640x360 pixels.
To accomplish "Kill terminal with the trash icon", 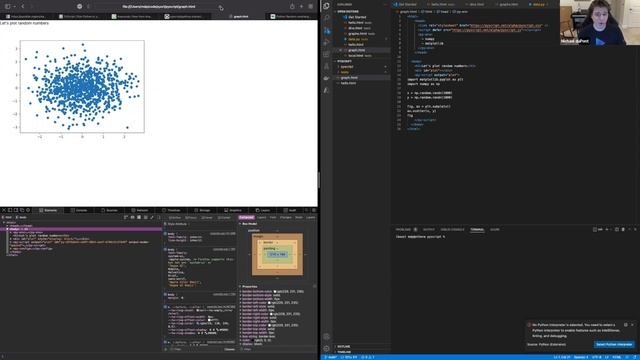I will pyautogui.click(x=623, y=229).
